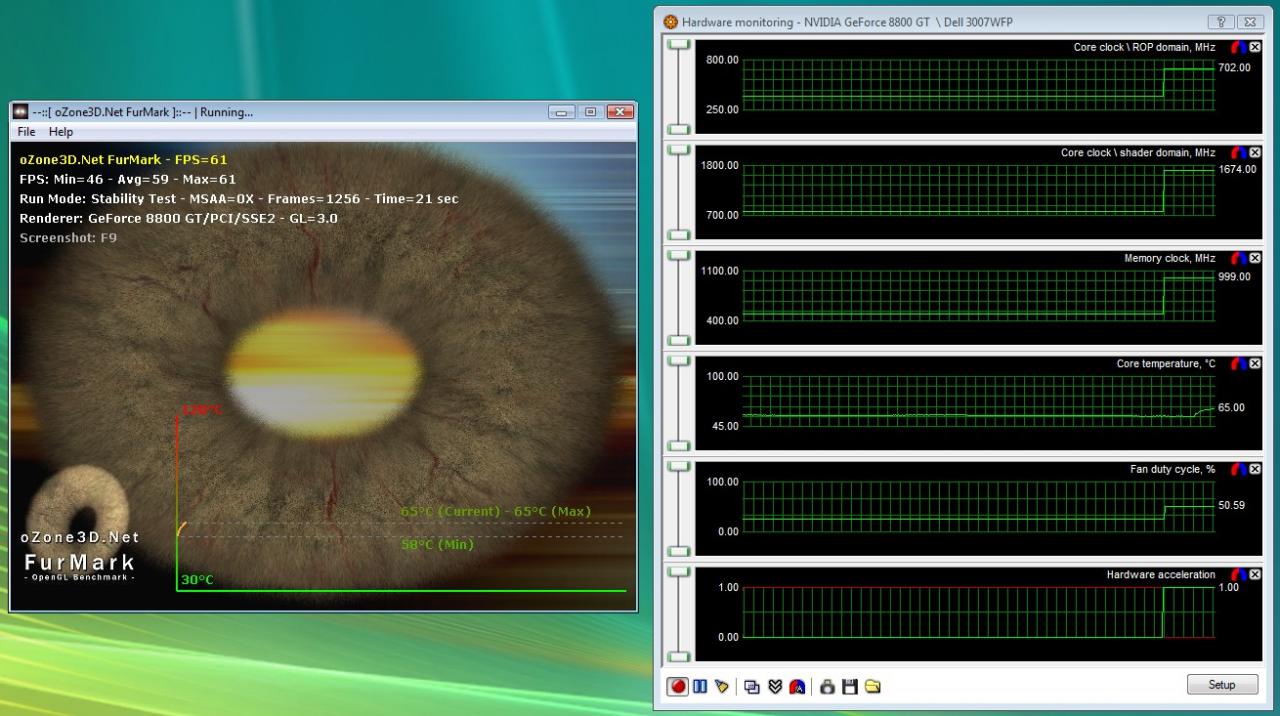Save monitoring data using the floppy disk icon
Image resolution: width=1280 pixels, height=716 pixels.
click(850, 686)
